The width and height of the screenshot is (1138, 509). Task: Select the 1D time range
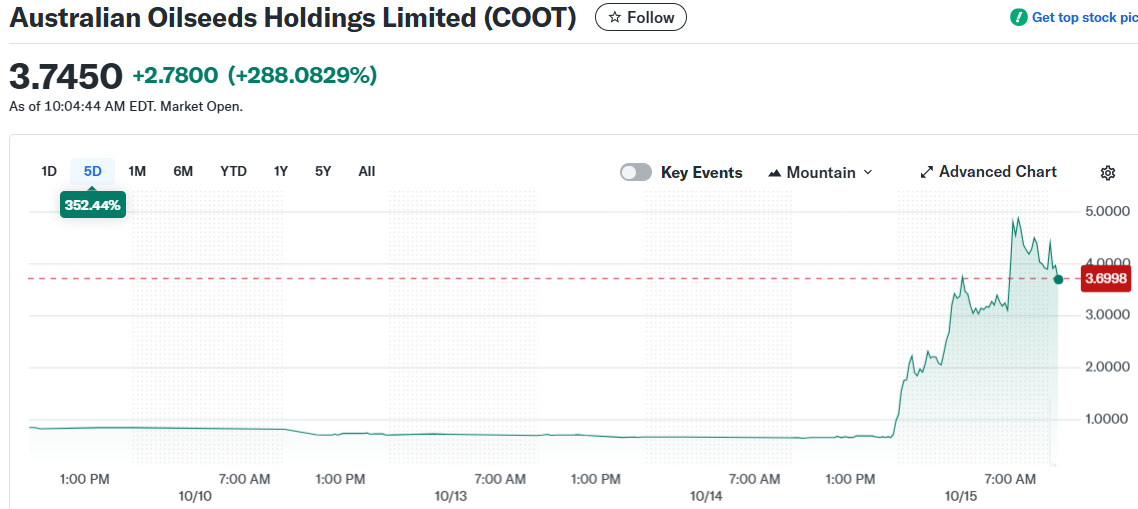click(x=49, y=171)
